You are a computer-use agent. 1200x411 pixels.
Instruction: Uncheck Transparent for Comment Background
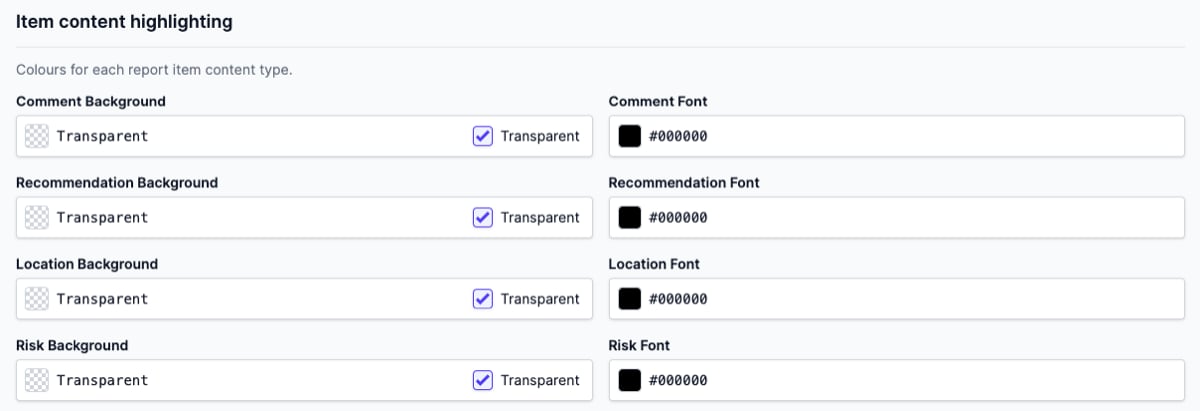(x=483, y=136)
